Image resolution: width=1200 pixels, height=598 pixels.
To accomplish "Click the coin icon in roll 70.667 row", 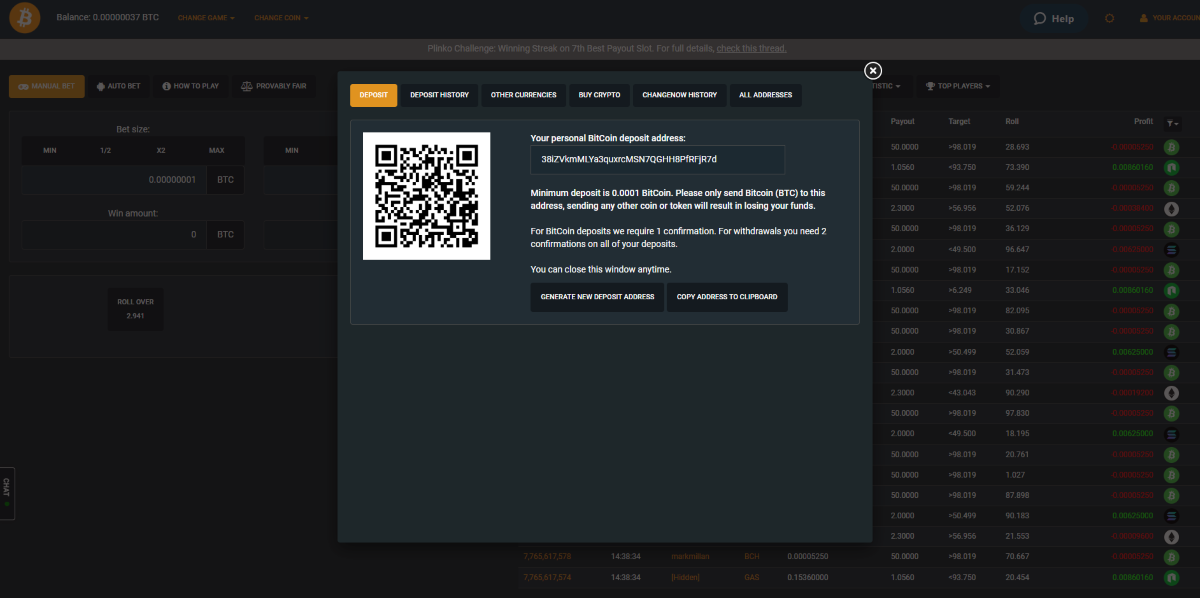I will tap(1171, 557).
